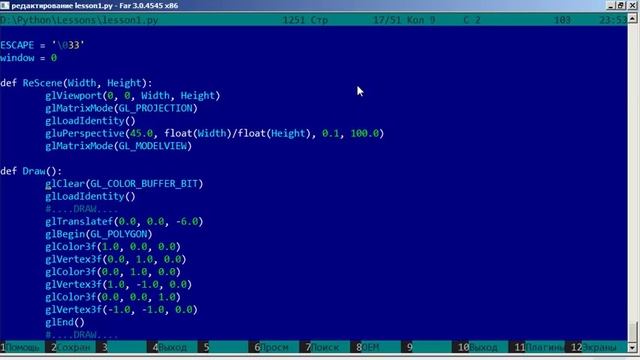Click the line counter 17/51 in status bar
640x360 pixels.
coord(387,20)
